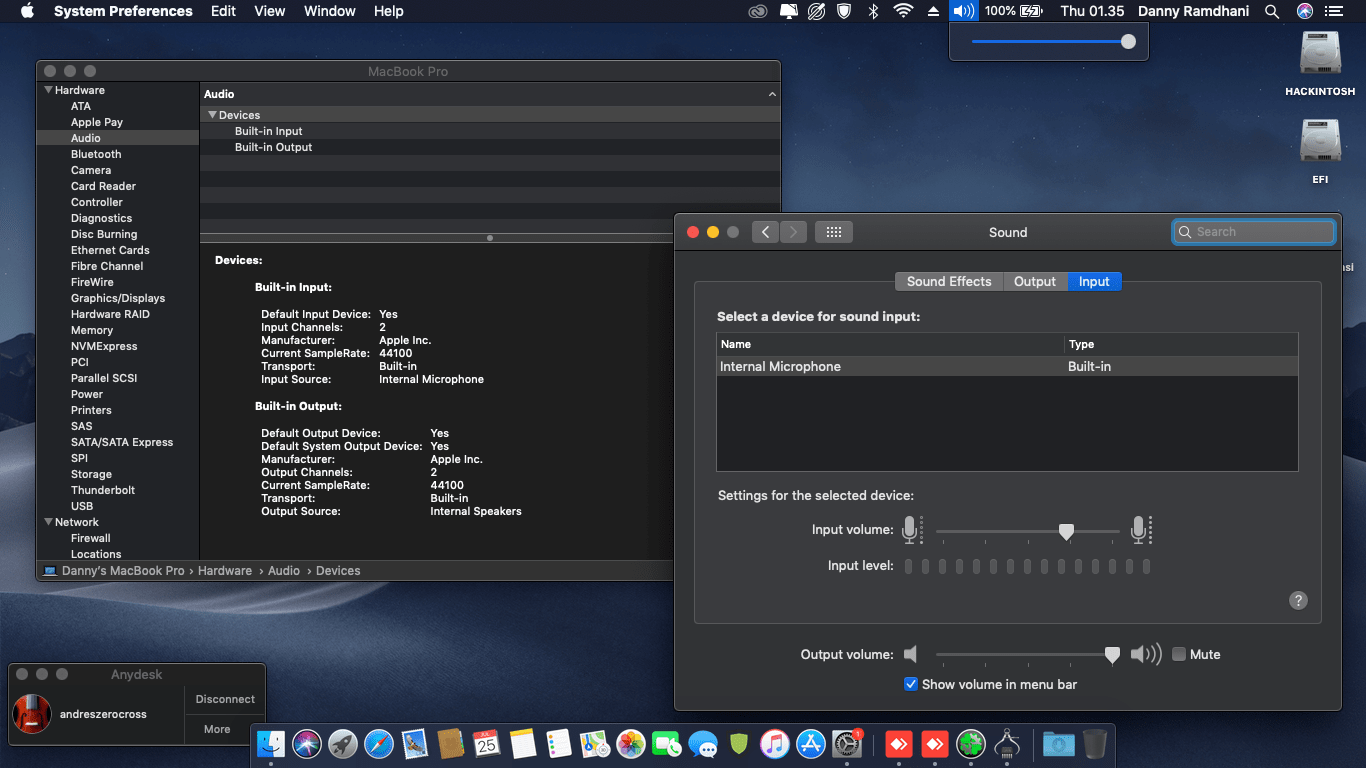Open the Wi-Fi menu bar icon
The width and height of the screenshot is (1366, 768).
(903, 11)
